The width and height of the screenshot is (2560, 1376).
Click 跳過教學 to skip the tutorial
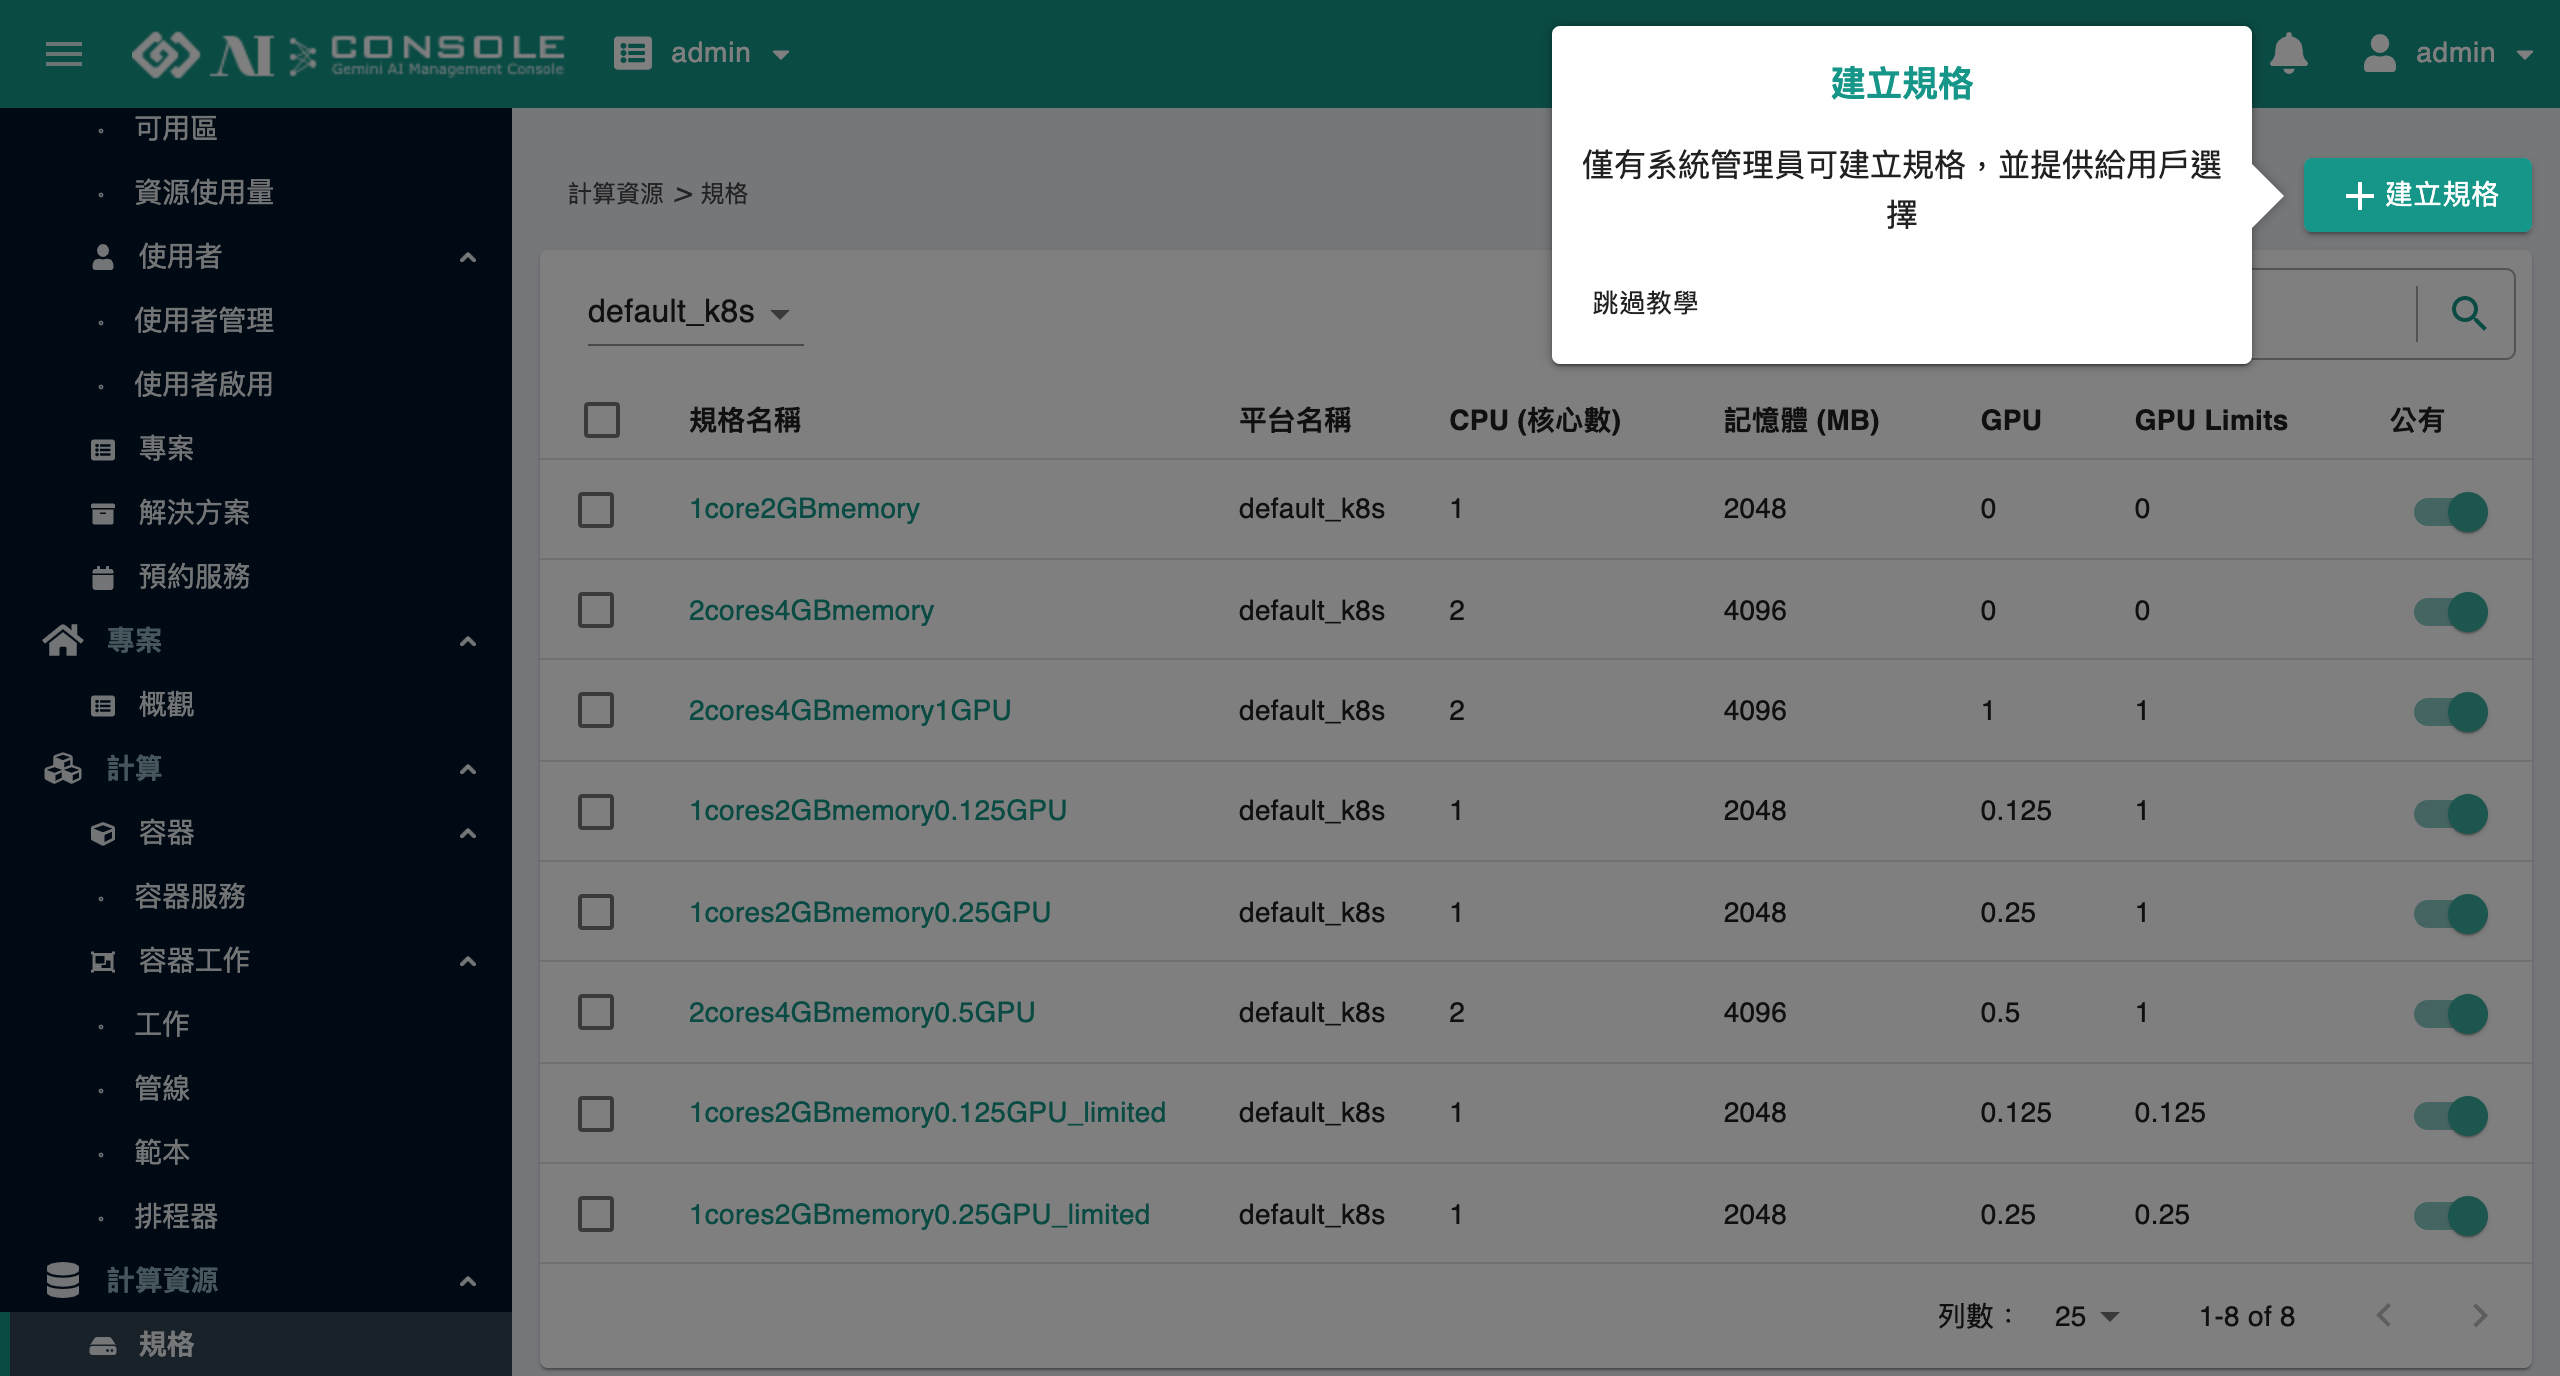coord(1645,302)
